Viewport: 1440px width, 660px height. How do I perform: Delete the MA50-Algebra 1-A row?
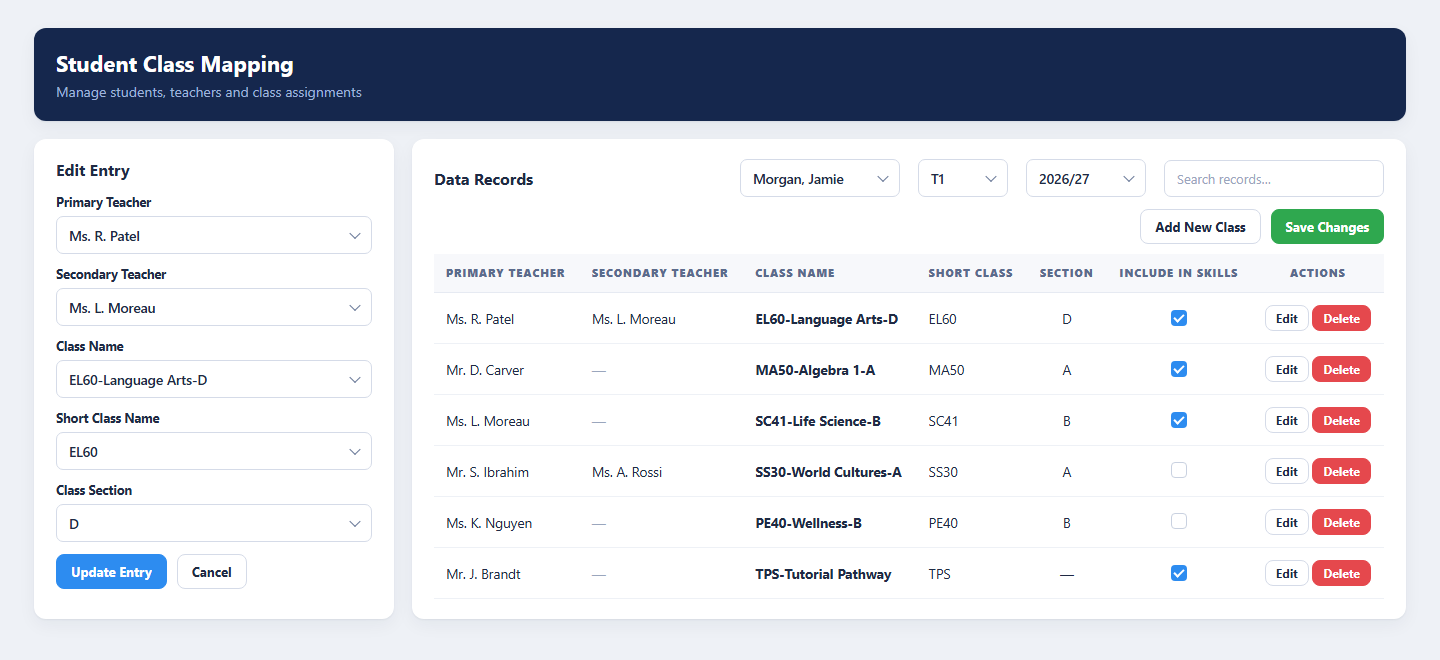click(x=1341, y=370)
